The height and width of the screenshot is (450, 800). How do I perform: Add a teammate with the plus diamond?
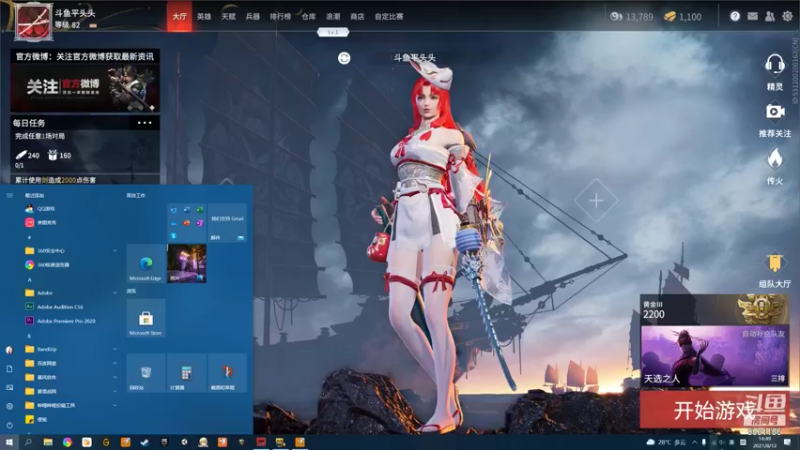pyautogui.click(x=596, y=201)
